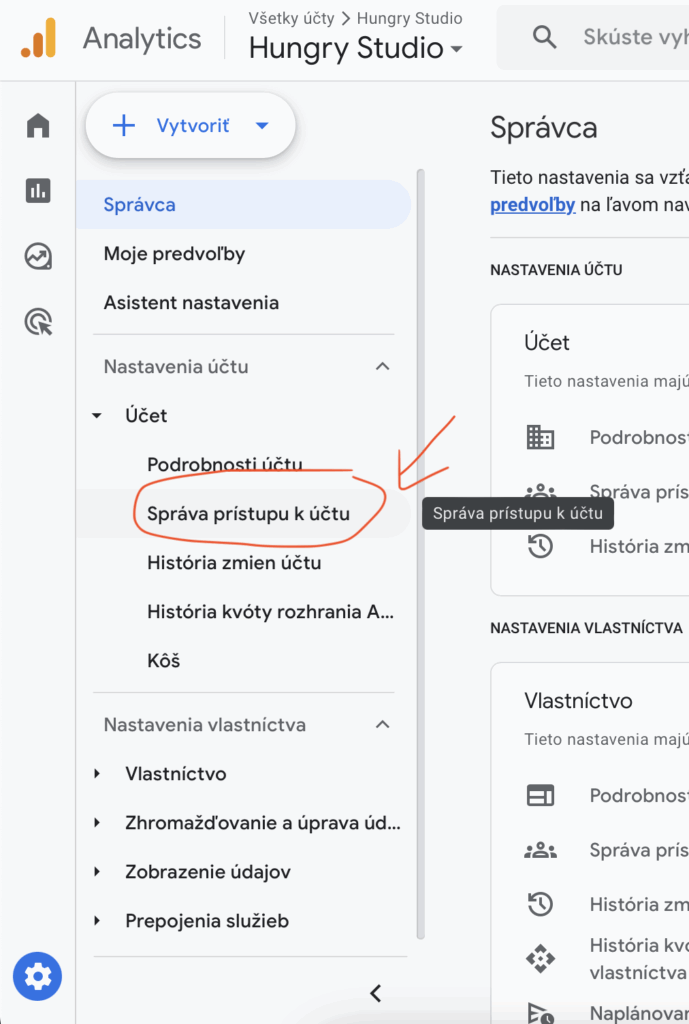The image size is (689, 1024).
Task: Collapse the Nastavenia vlastníctva section chevron
Action: pos(382,725)
